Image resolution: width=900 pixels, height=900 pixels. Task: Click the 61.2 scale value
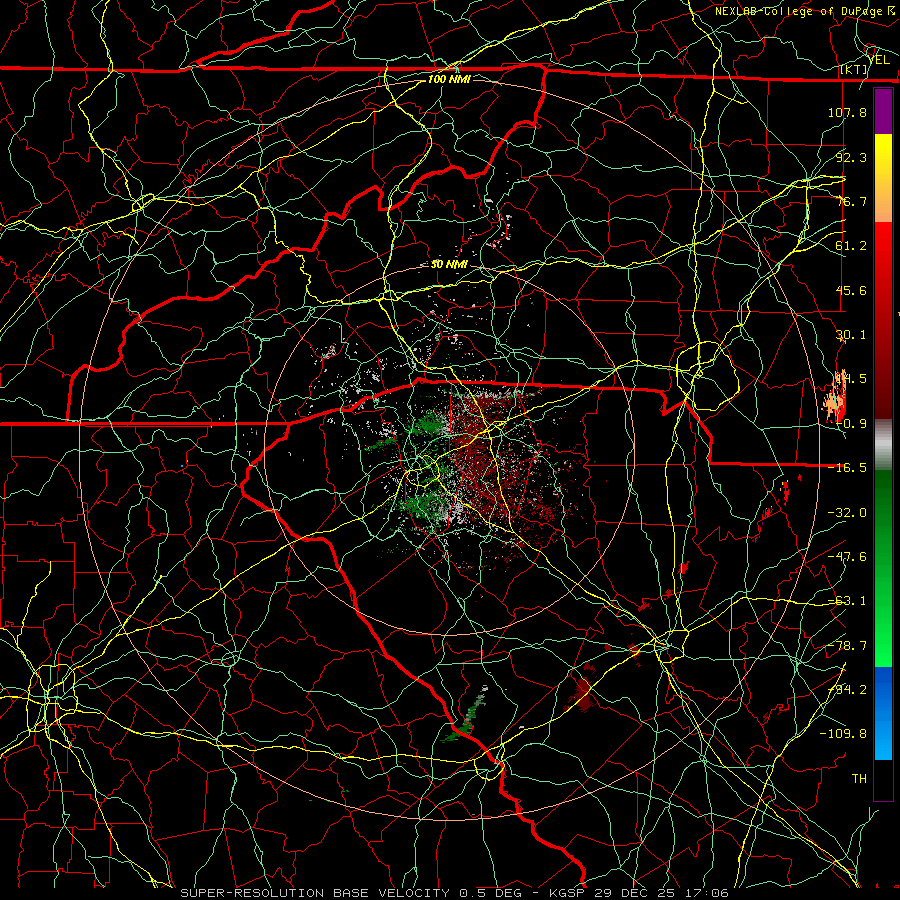851,246
